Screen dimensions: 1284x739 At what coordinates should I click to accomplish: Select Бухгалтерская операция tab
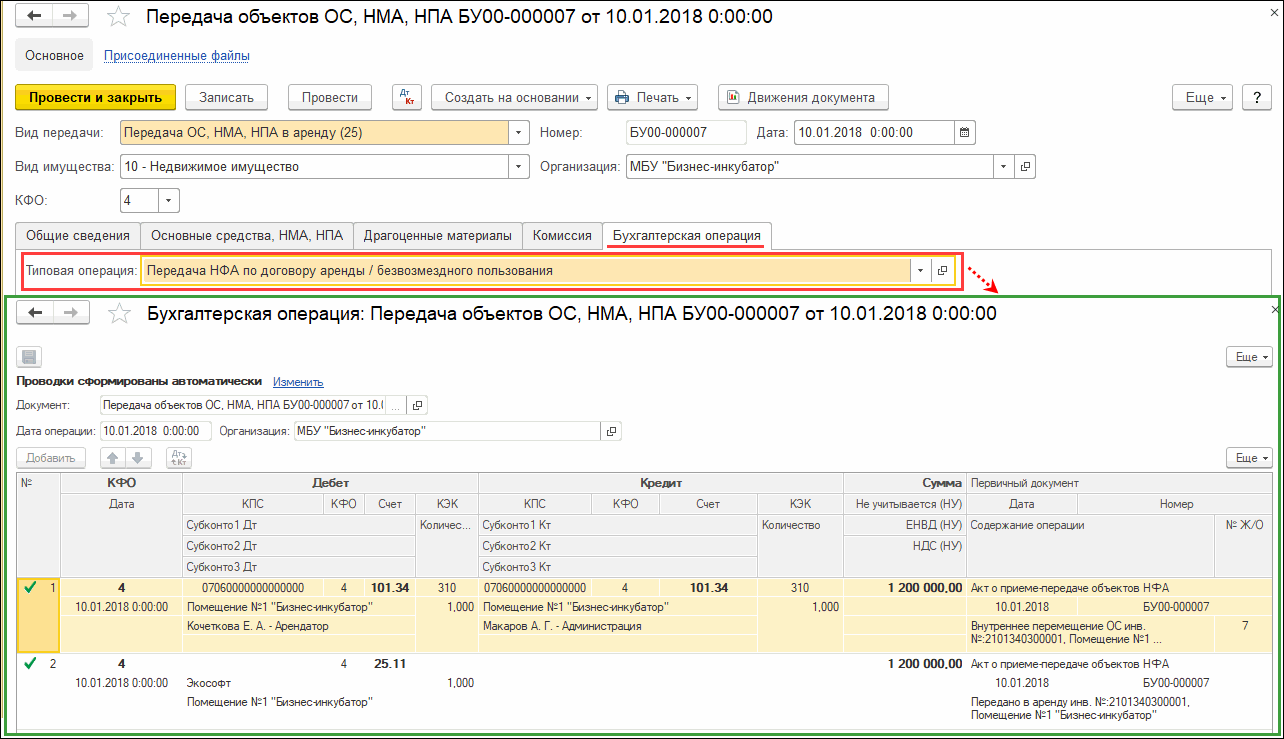click(688, 235)
